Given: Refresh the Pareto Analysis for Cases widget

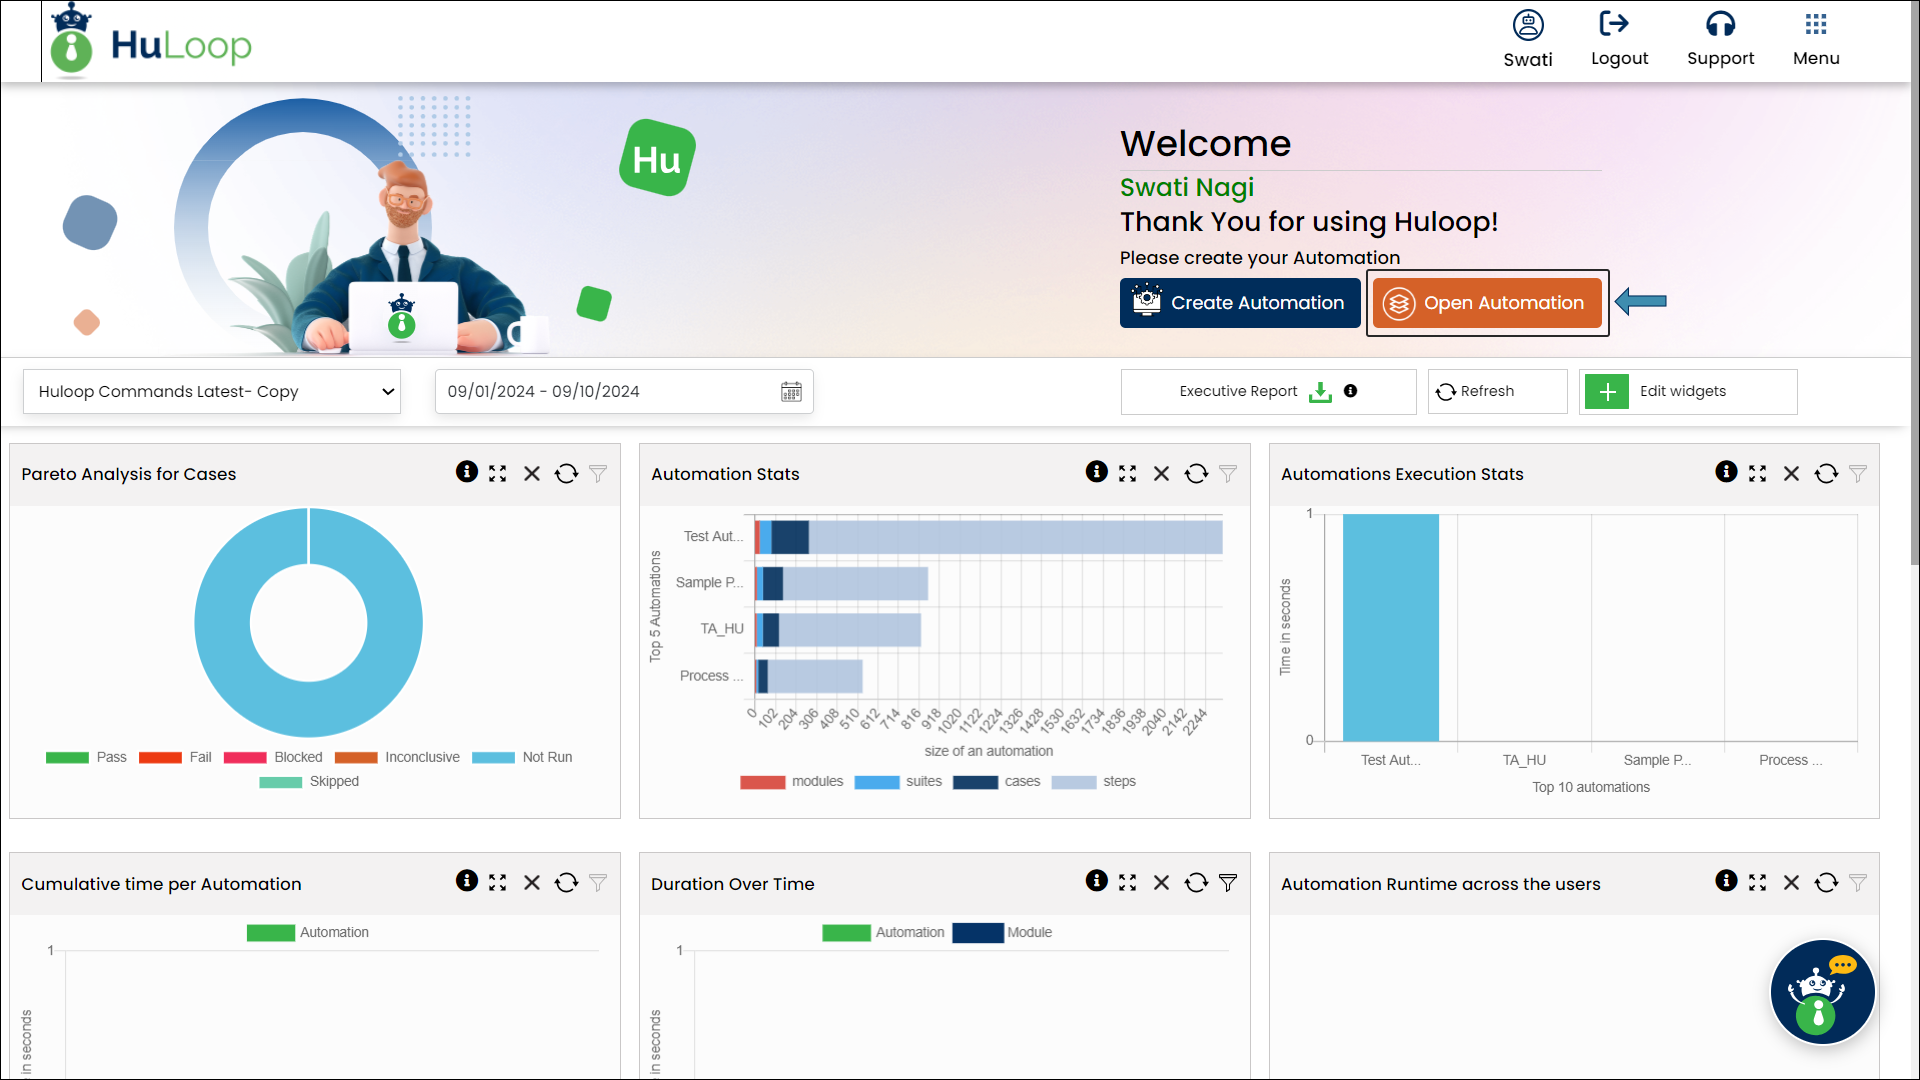Looking at the screenshot, I should (566, 474).
